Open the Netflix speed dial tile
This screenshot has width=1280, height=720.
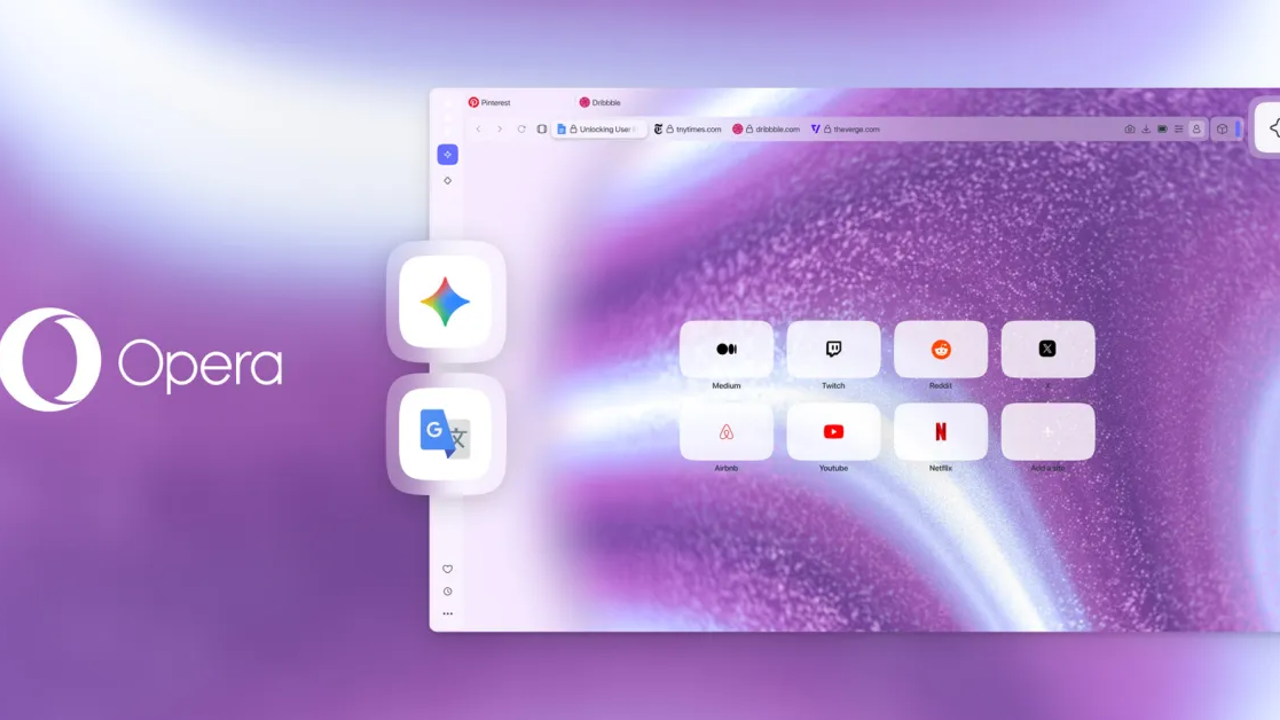(x=940, y=432)
